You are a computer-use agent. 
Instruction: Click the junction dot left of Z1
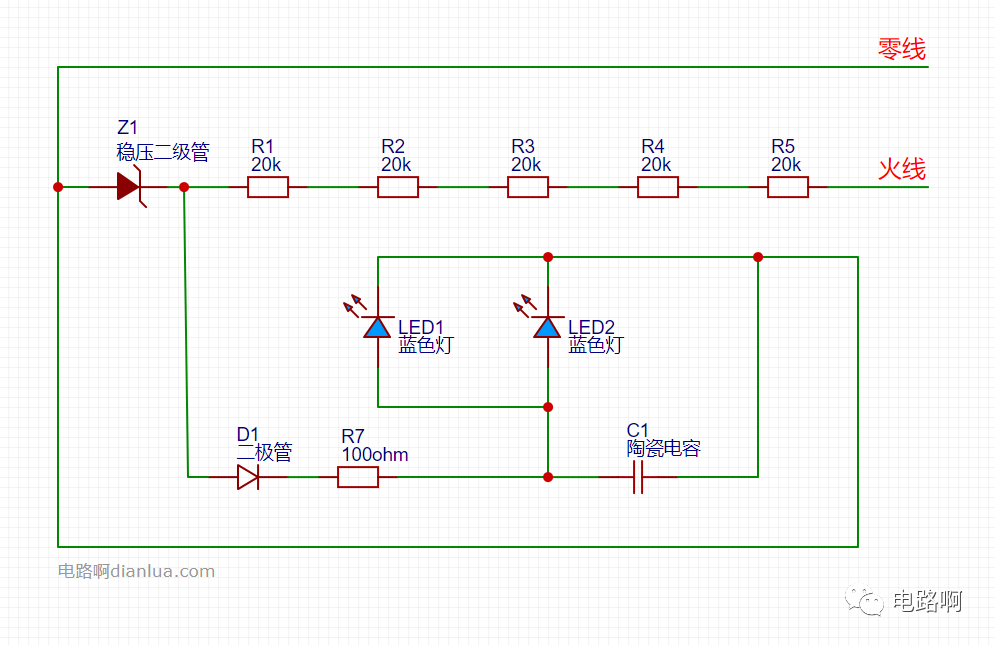[58, 187]
